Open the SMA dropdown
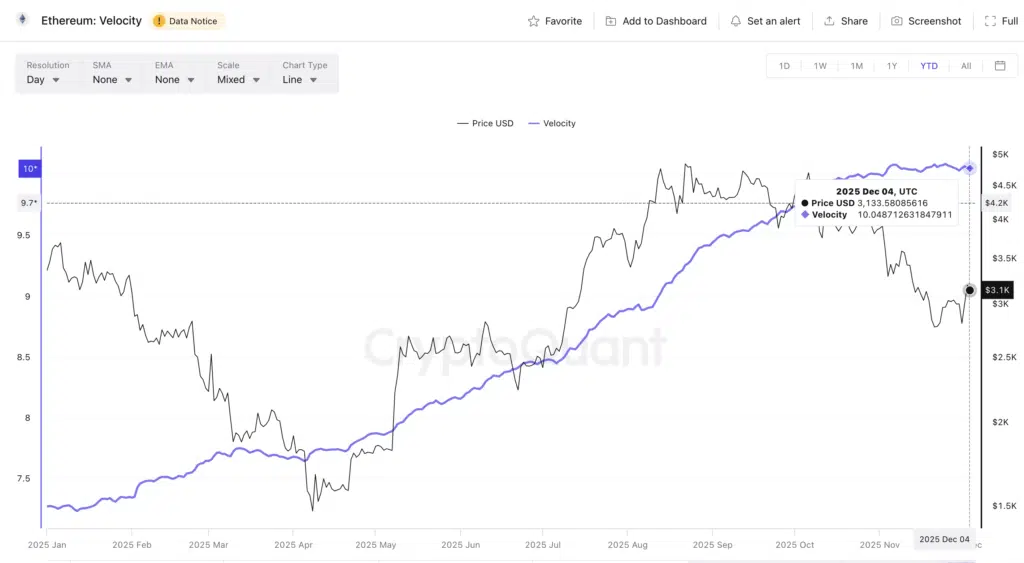Image resolution: width=1024 pixels, height=563 pixels. tap(112, 80)
